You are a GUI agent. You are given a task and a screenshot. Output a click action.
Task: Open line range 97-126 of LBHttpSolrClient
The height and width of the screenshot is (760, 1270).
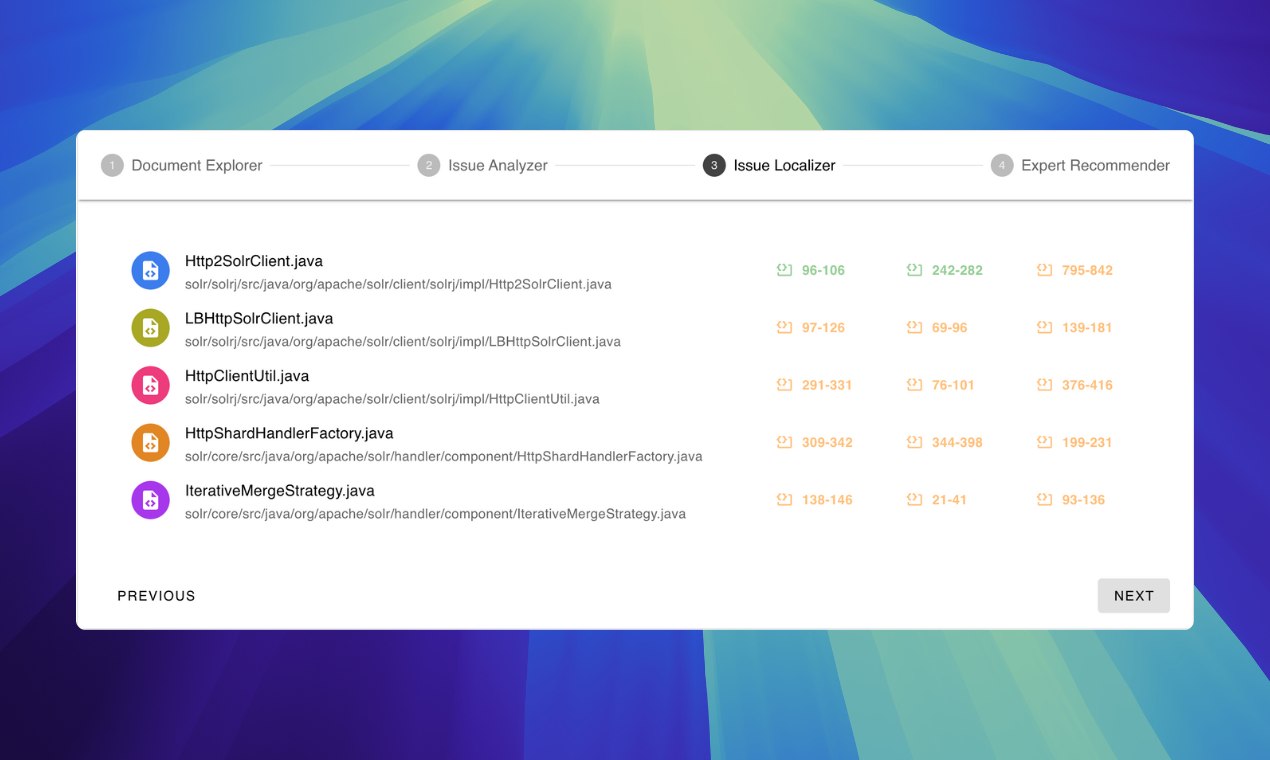[823, 327]
